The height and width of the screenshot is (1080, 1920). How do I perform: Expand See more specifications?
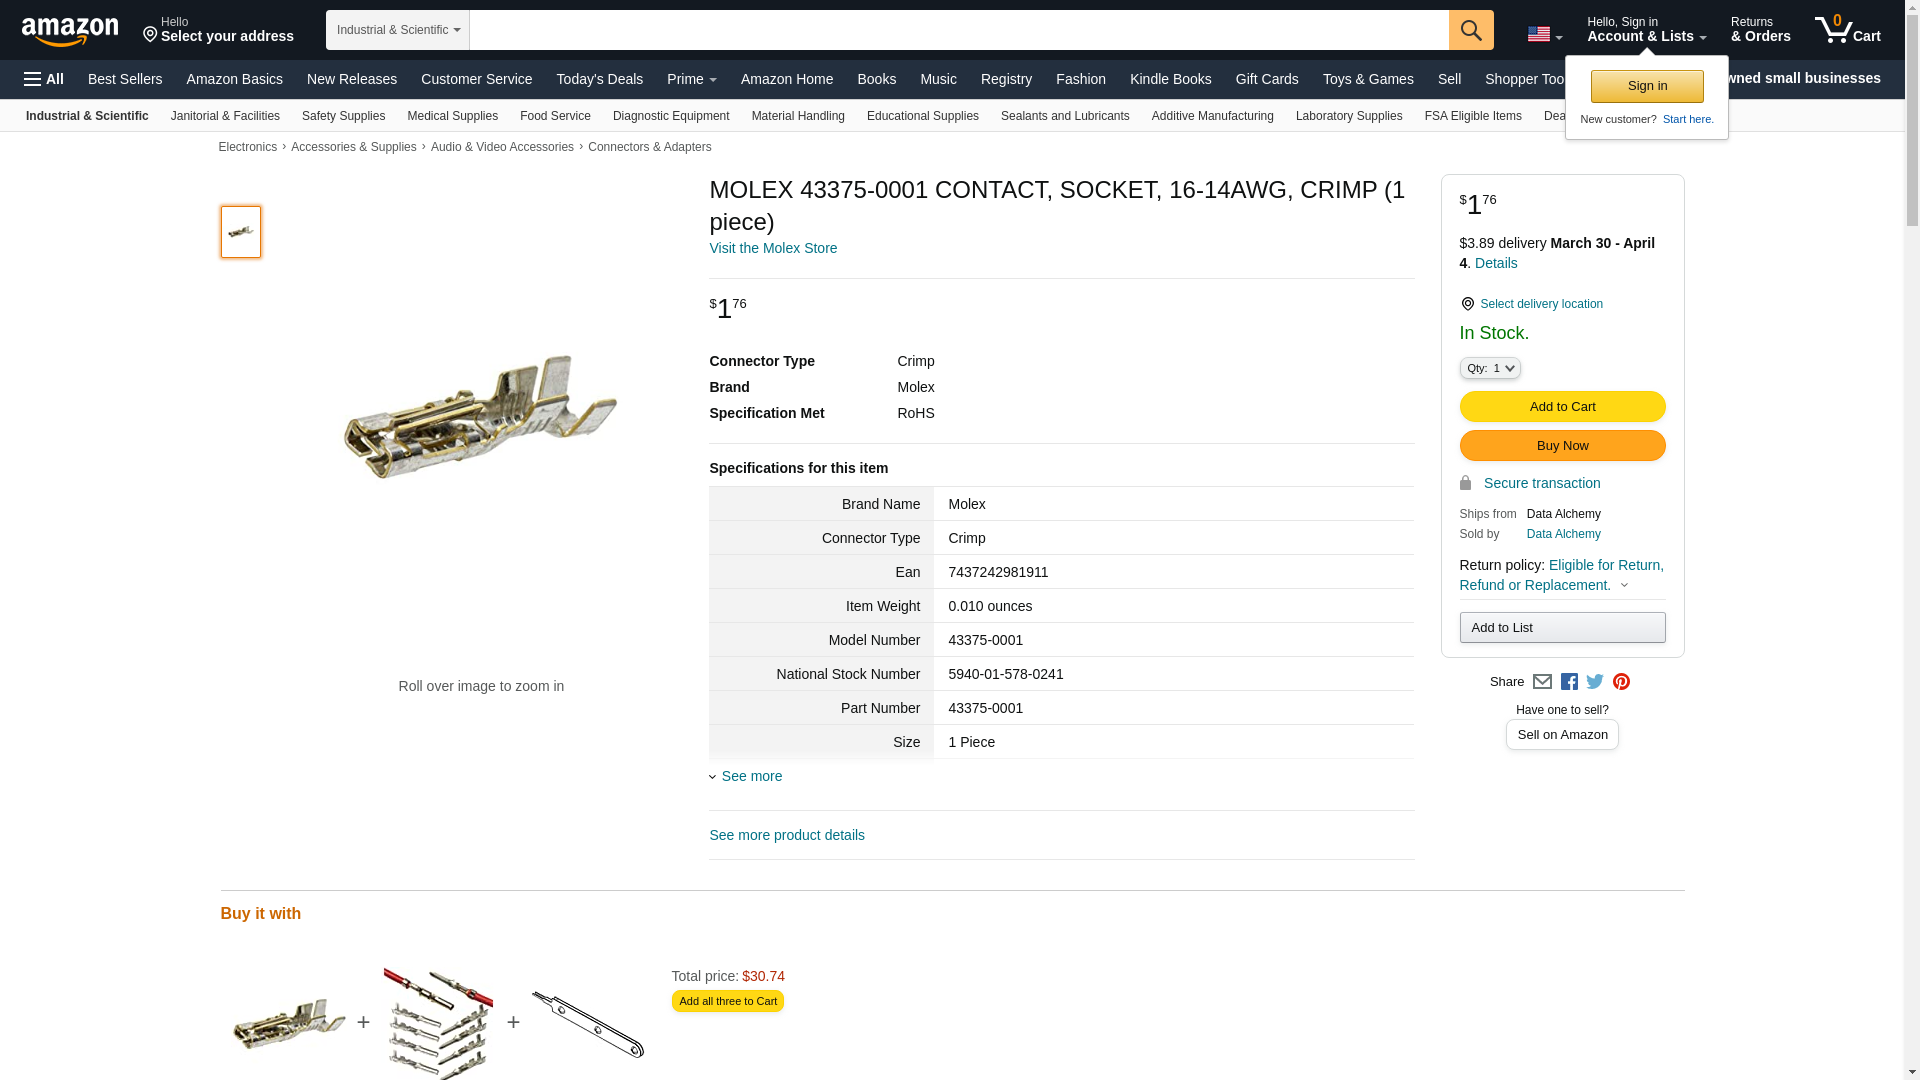point(750,776)
